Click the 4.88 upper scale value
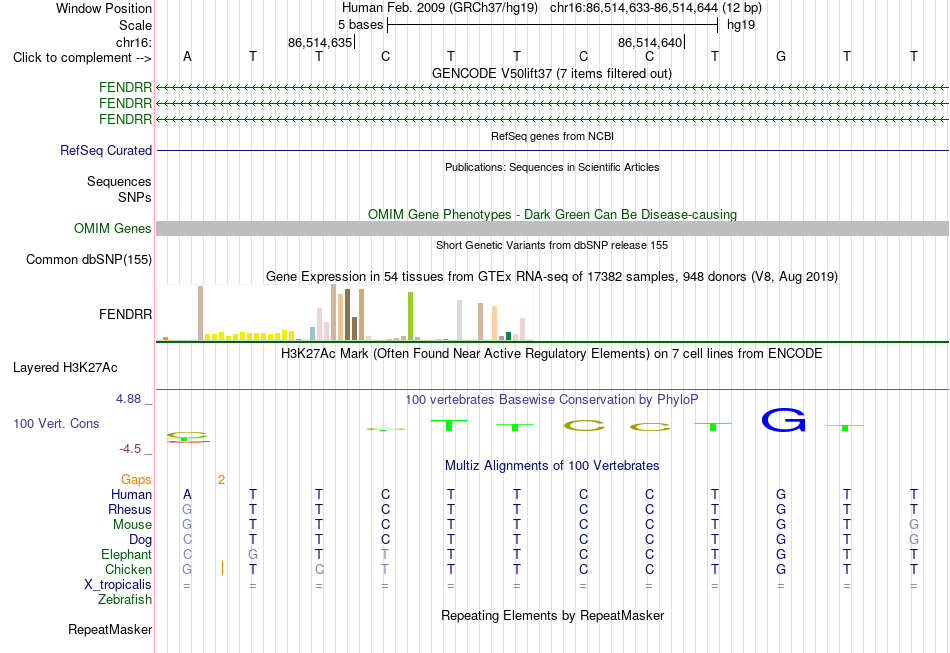This screenshot has height=653, width=950. point(128,399)
